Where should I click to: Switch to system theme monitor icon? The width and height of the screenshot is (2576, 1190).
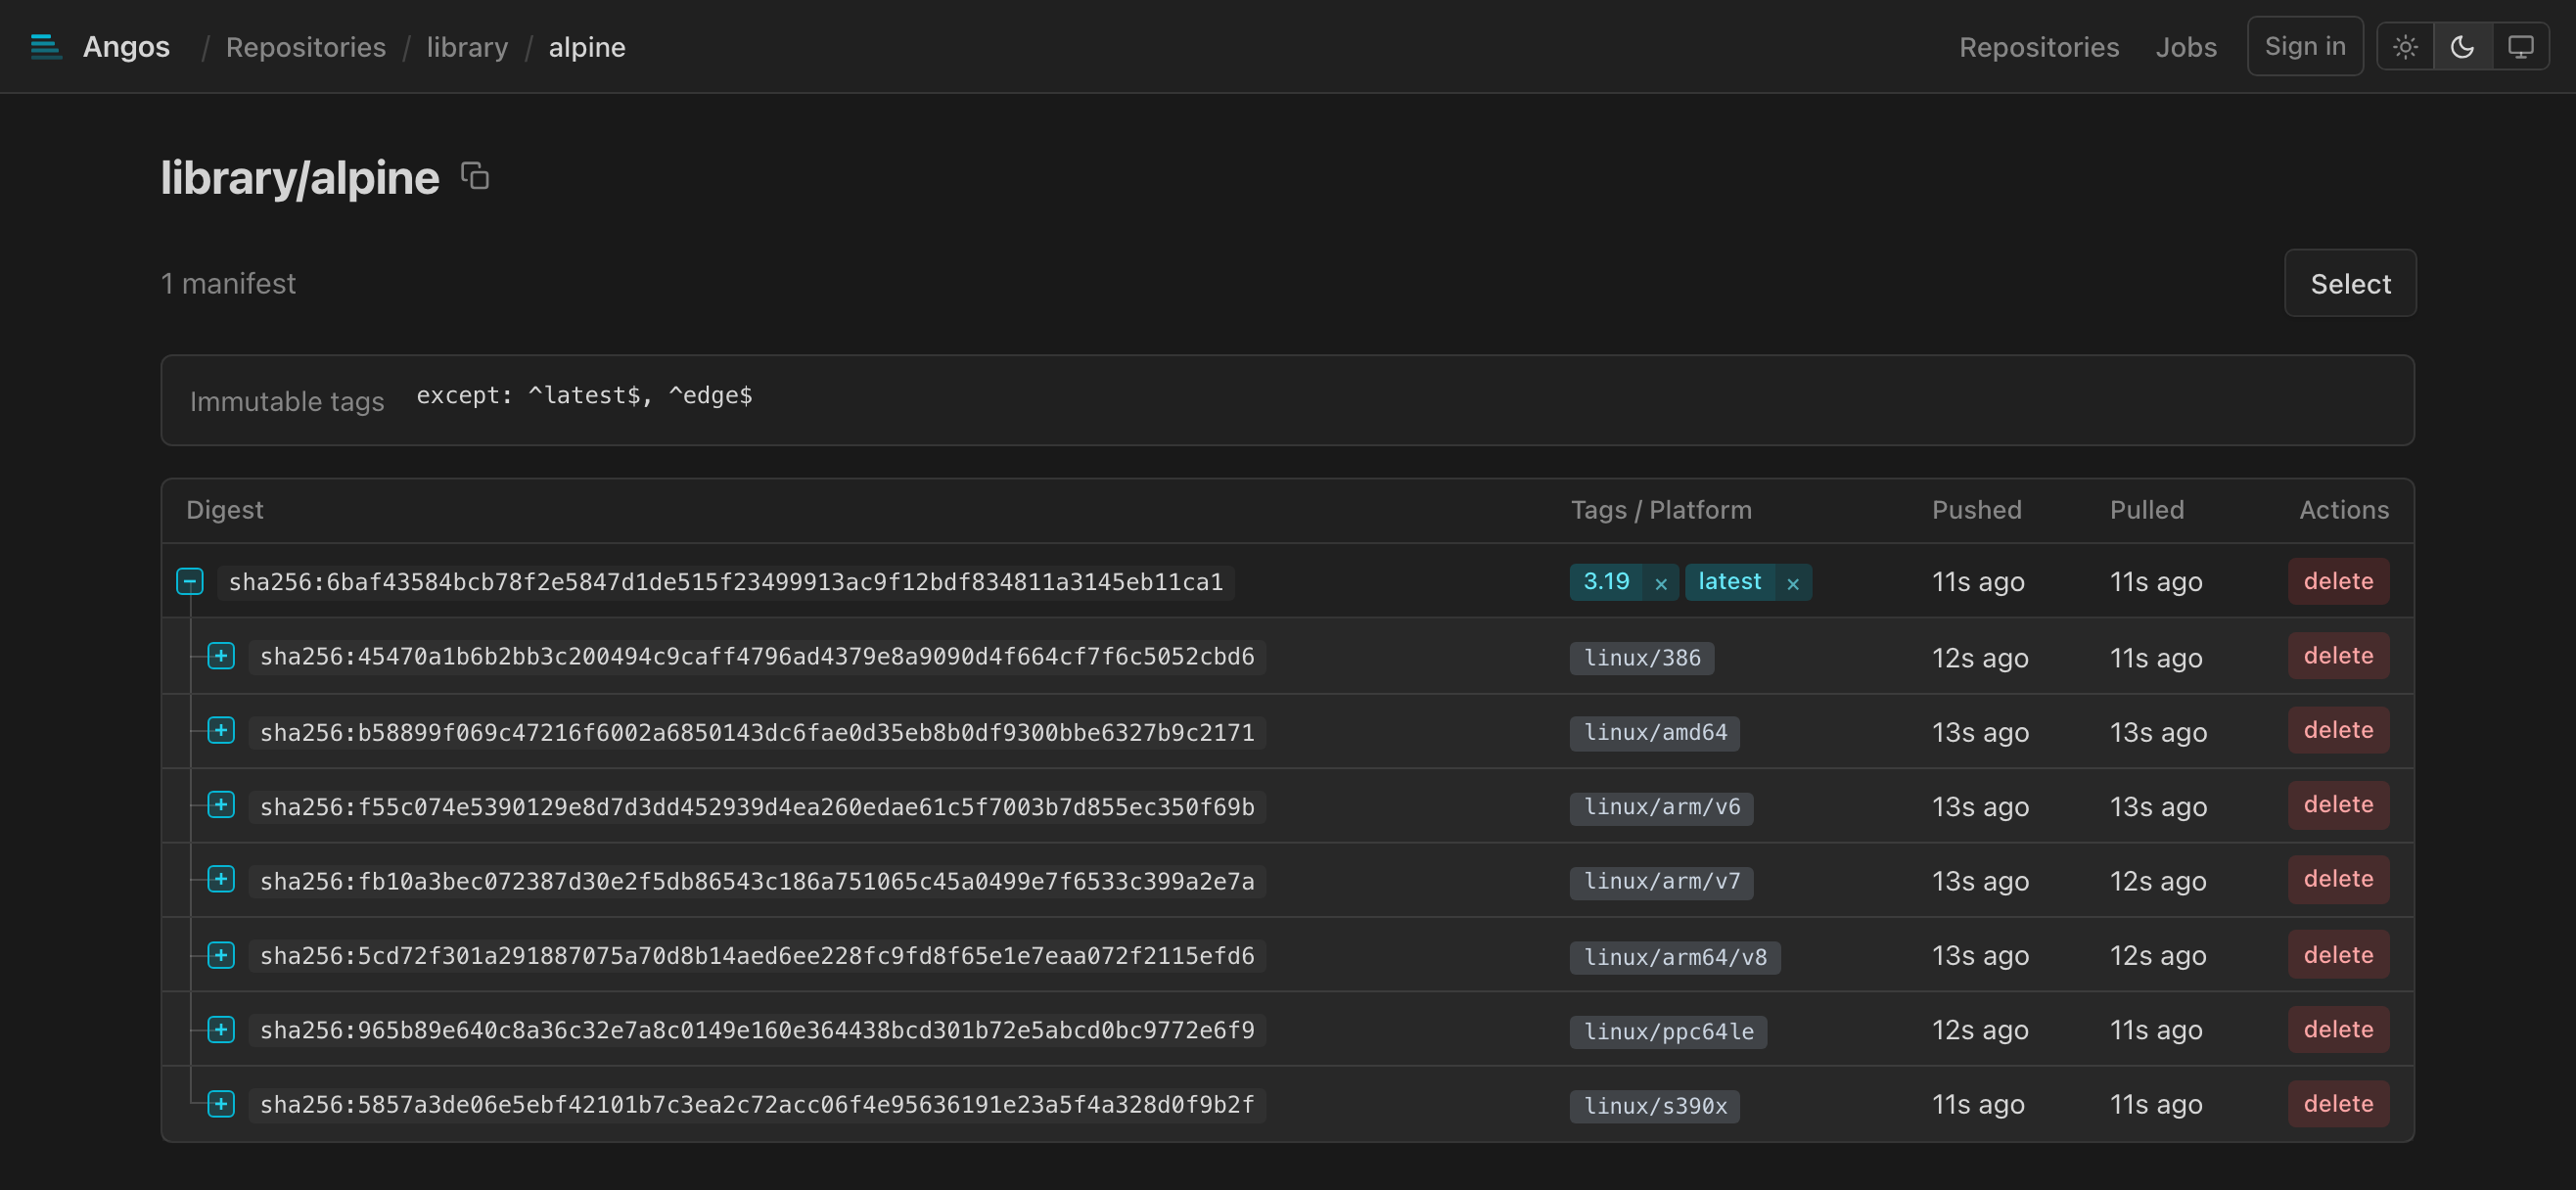click(x=2520, y=47)
